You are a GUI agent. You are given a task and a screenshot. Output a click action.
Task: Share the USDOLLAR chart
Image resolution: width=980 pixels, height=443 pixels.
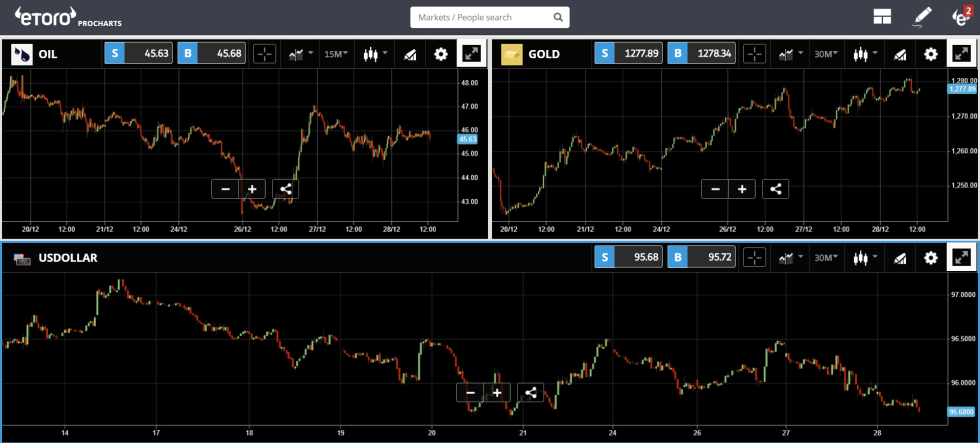(x=530, y=393)
